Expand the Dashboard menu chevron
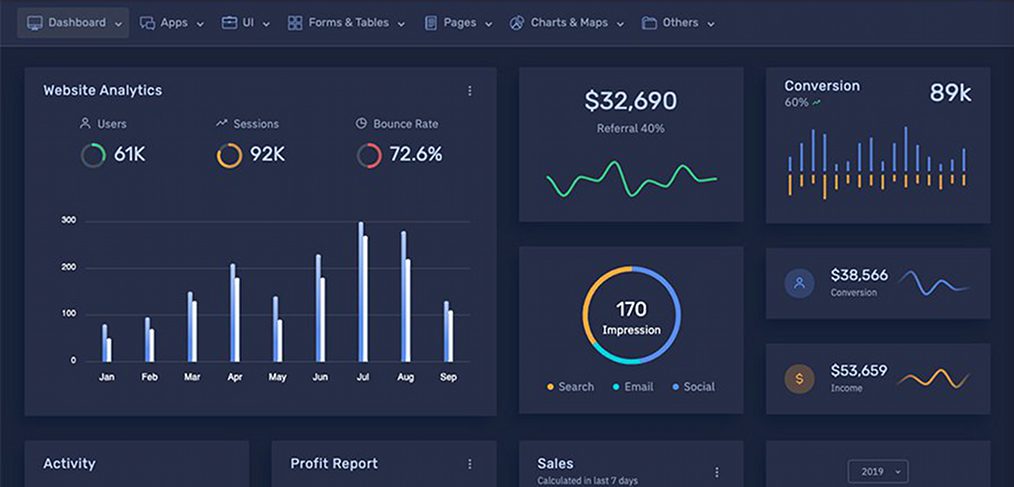 coord(118,25)
